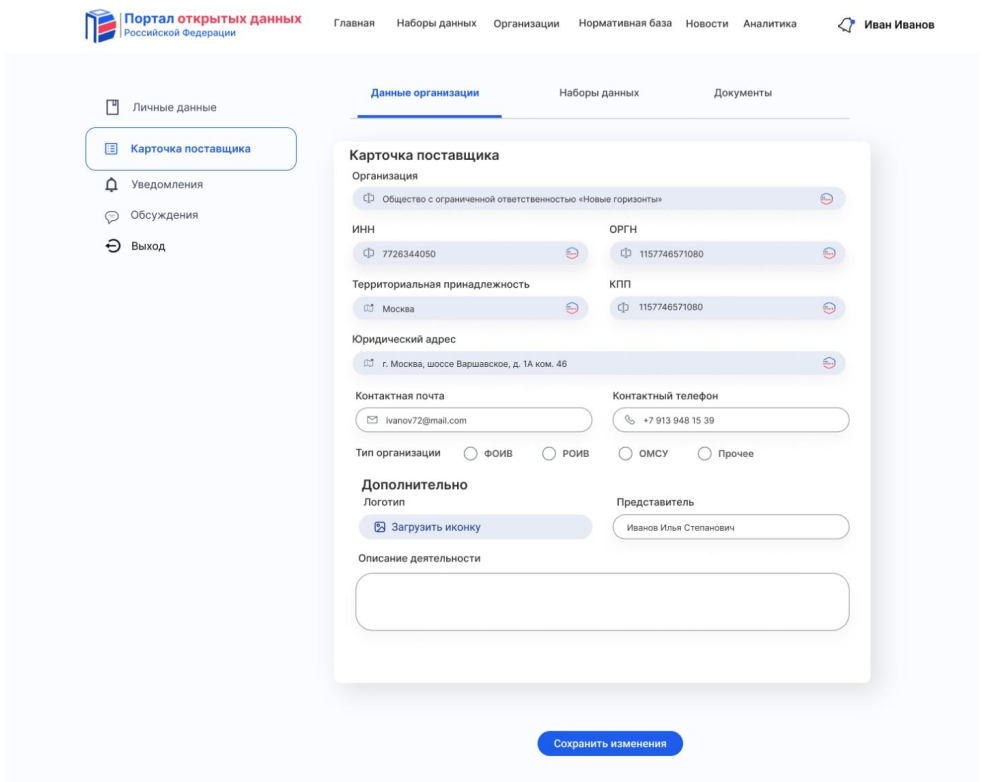The height and width of the screenshot is (782, 984).
Task: Open notifications via bell icon near Иван Иванов
Action: pyautogui.click(x=844, y=25)
